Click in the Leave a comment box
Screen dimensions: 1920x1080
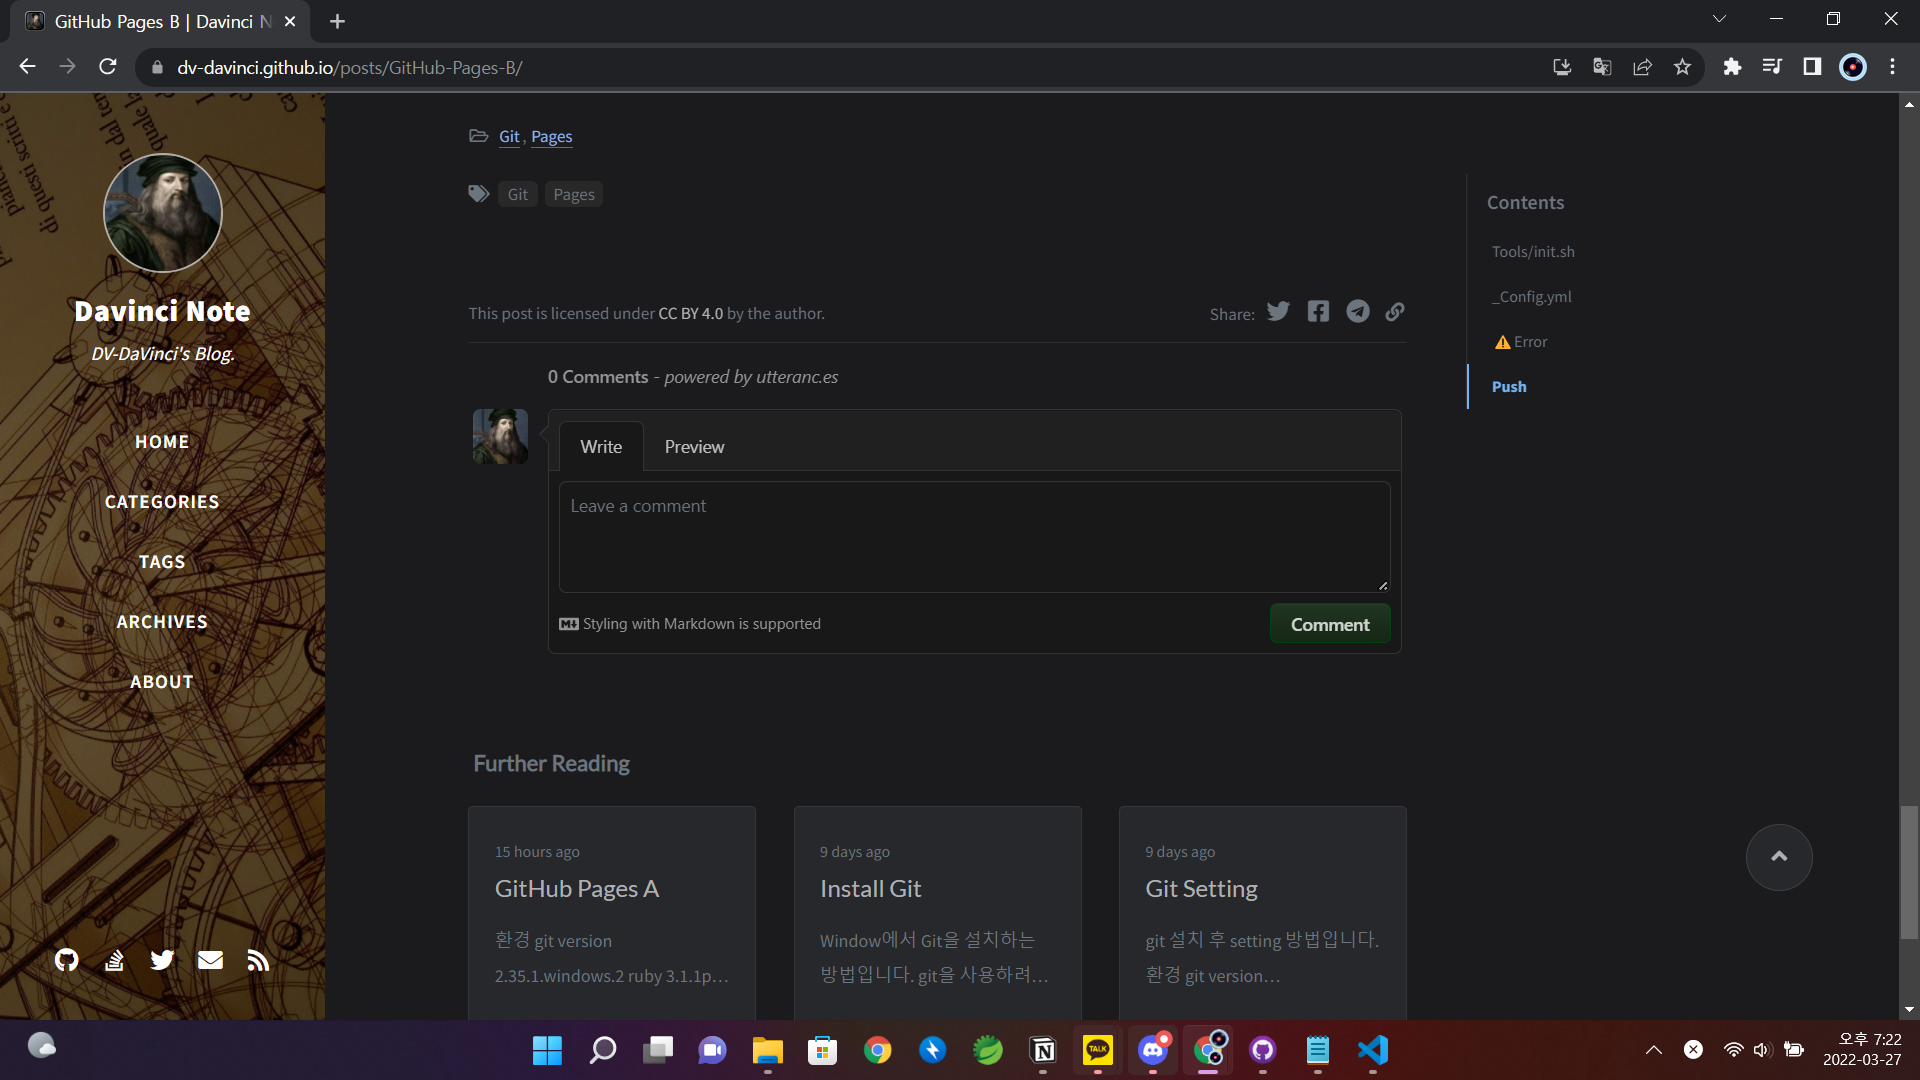(974, 537)
